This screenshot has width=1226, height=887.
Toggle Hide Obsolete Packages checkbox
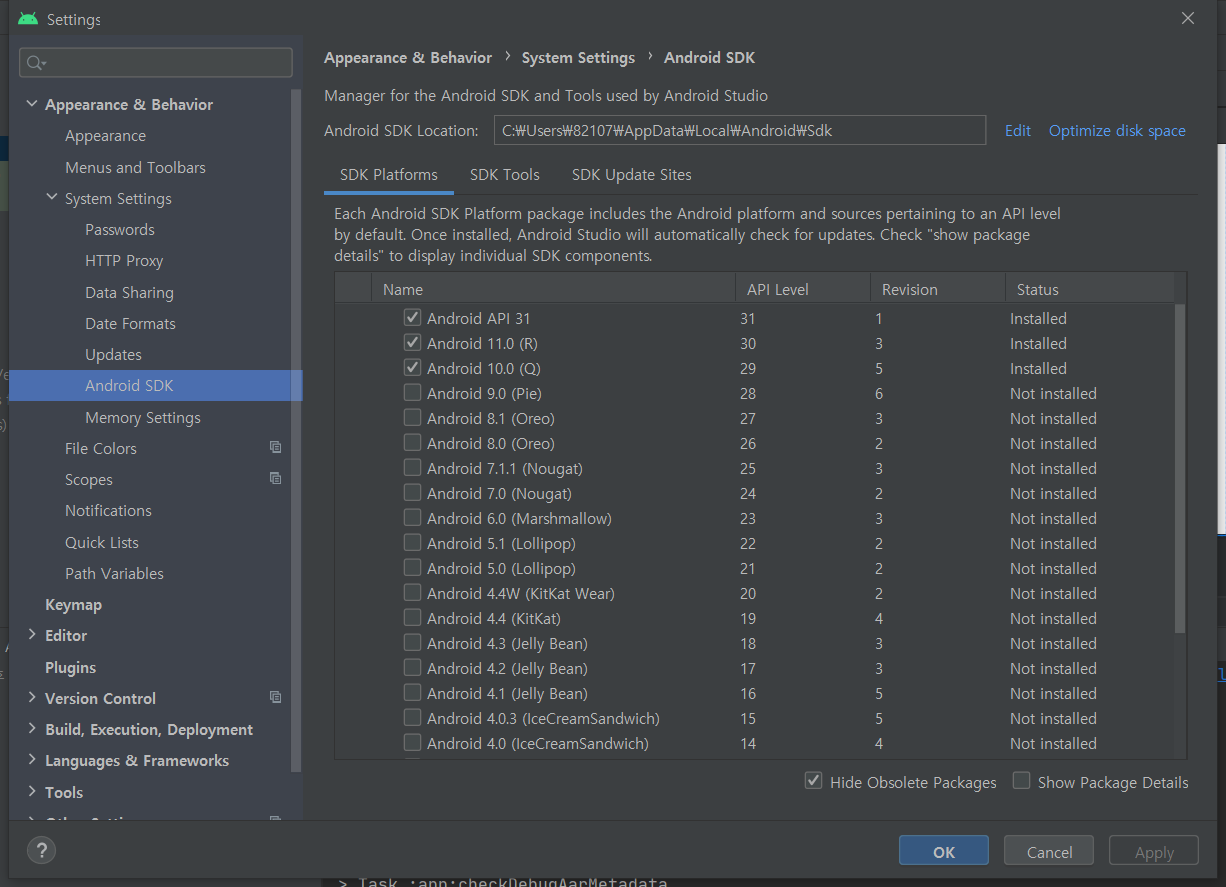coord(814,781)
